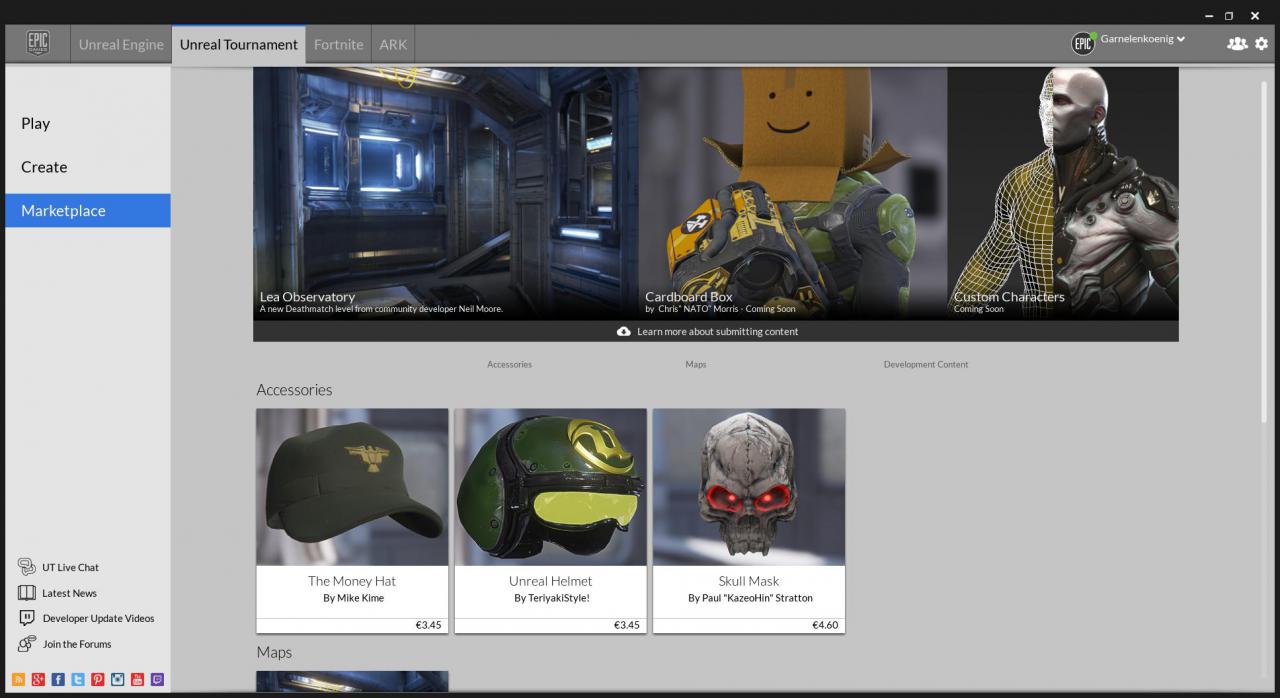Image resolution: width=1280 pixels, height=698 pixels.
Task: Open the Lea Observatory featured banner
Action: pos(446,193)
